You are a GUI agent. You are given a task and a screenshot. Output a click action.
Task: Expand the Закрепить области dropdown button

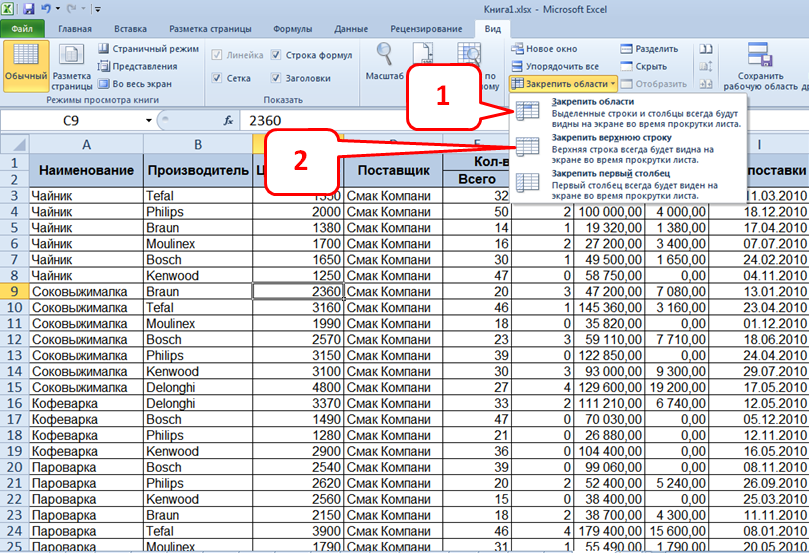coord(561,84)
